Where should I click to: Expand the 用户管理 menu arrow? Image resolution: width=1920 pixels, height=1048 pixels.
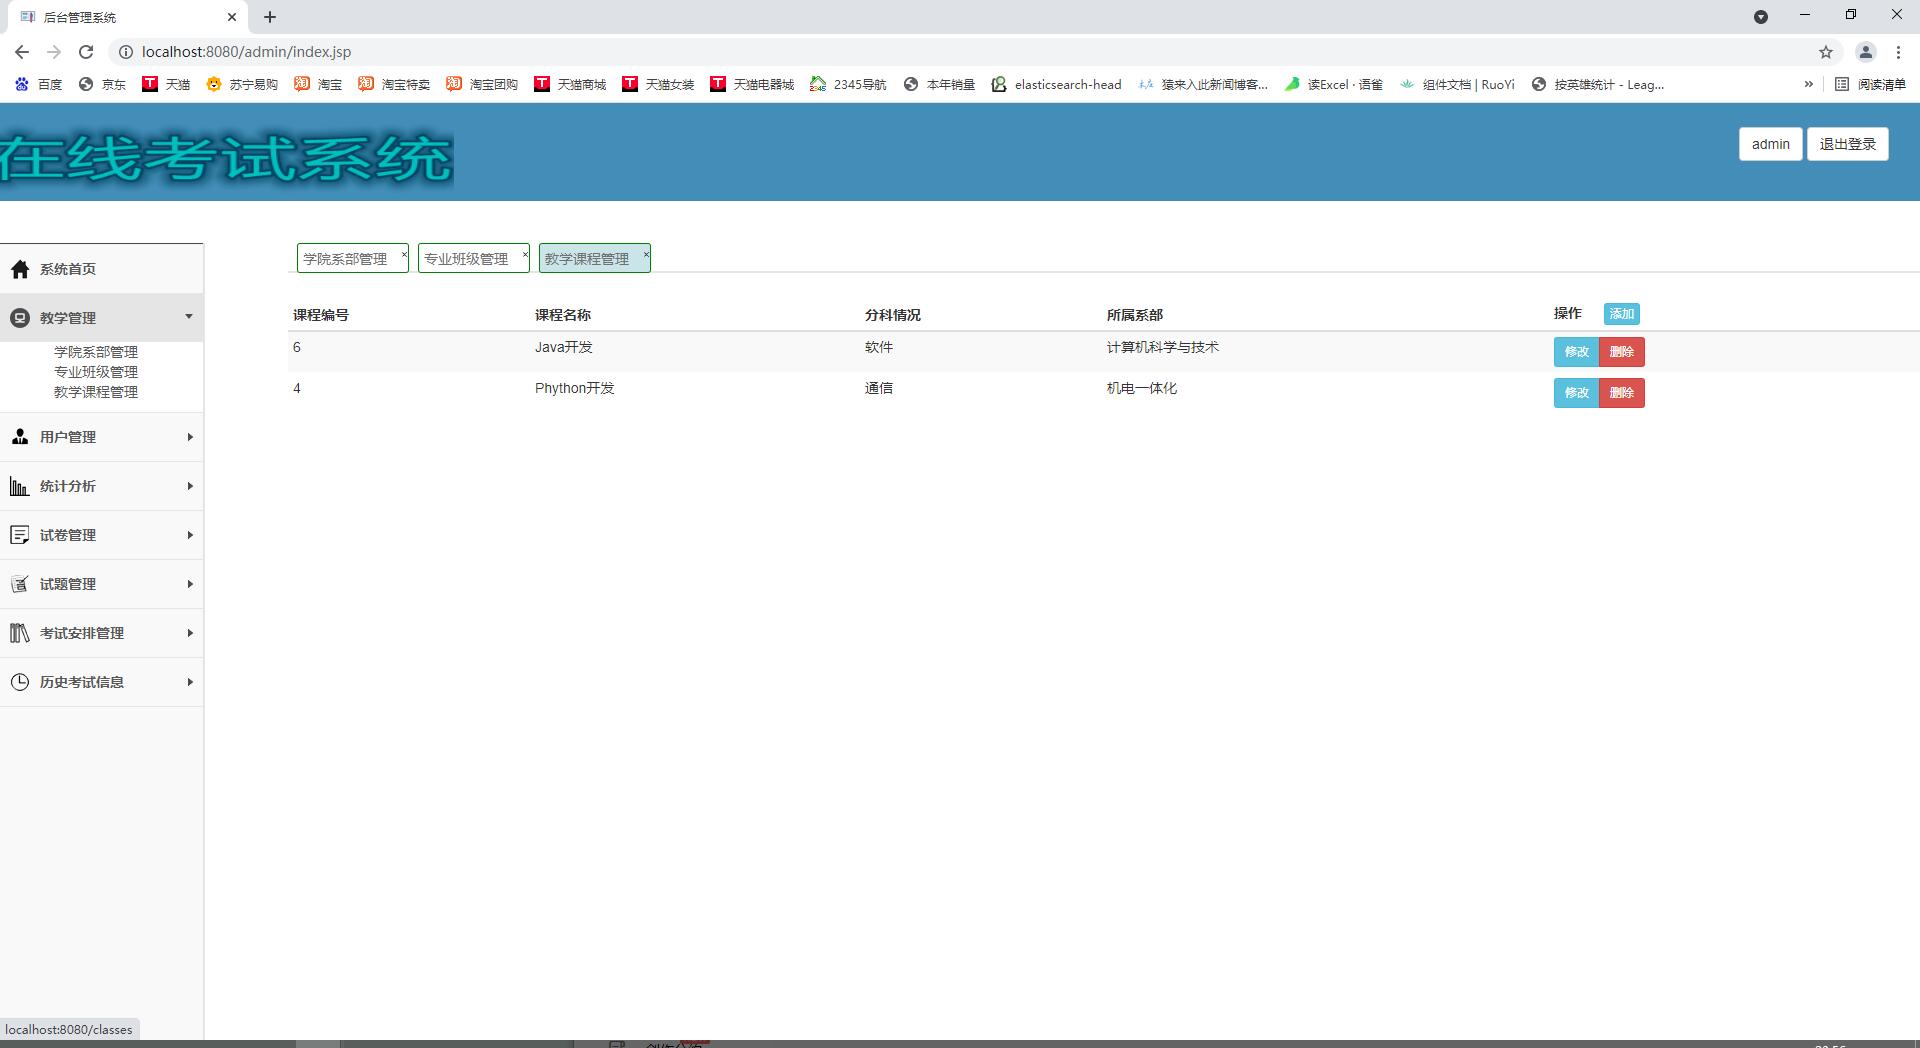click(190, 437)
